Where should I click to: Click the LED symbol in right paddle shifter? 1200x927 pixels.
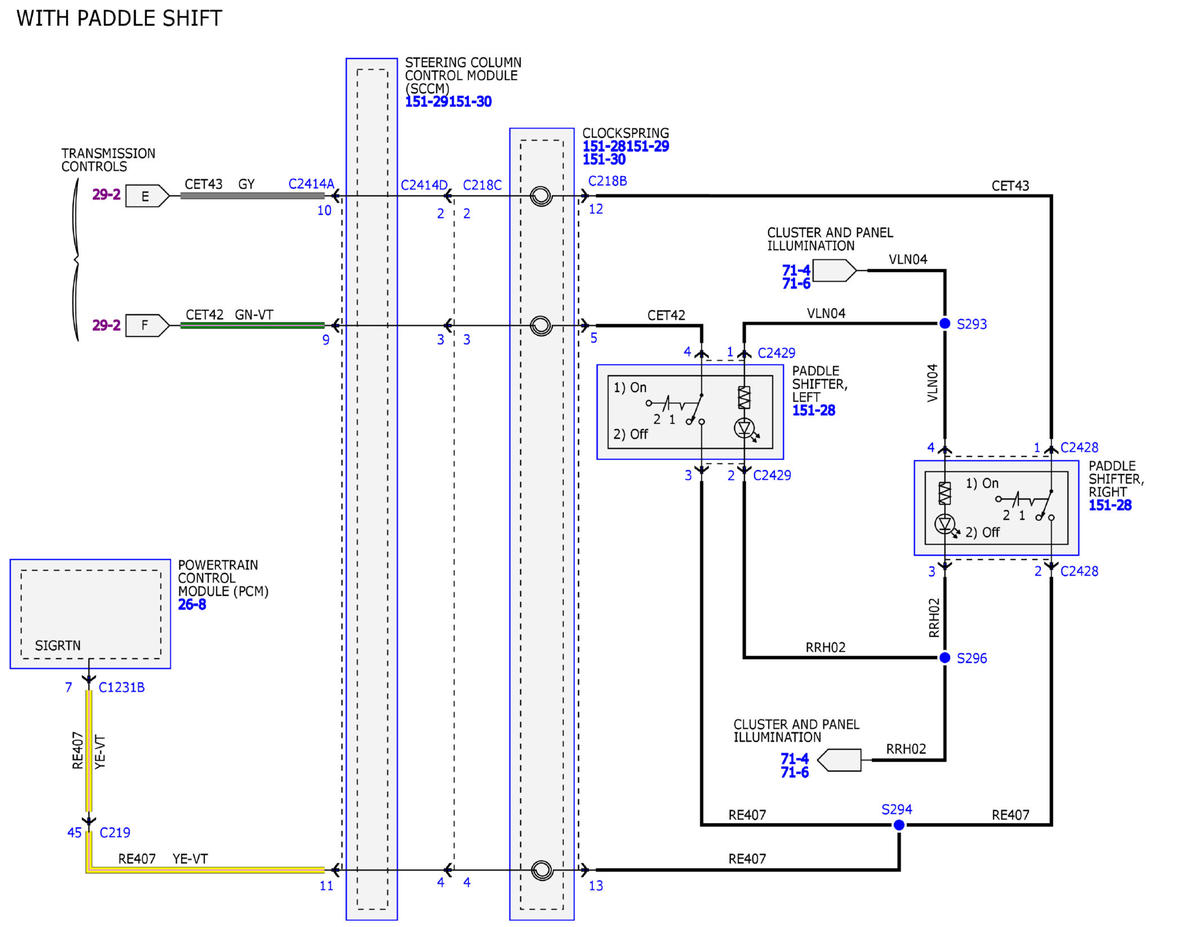pyautogui.click(x=945, y=524)
